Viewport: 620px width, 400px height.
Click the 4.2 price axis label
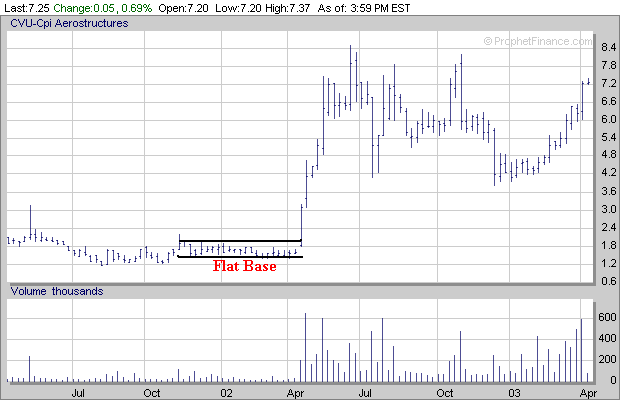[x=609, y=172]
